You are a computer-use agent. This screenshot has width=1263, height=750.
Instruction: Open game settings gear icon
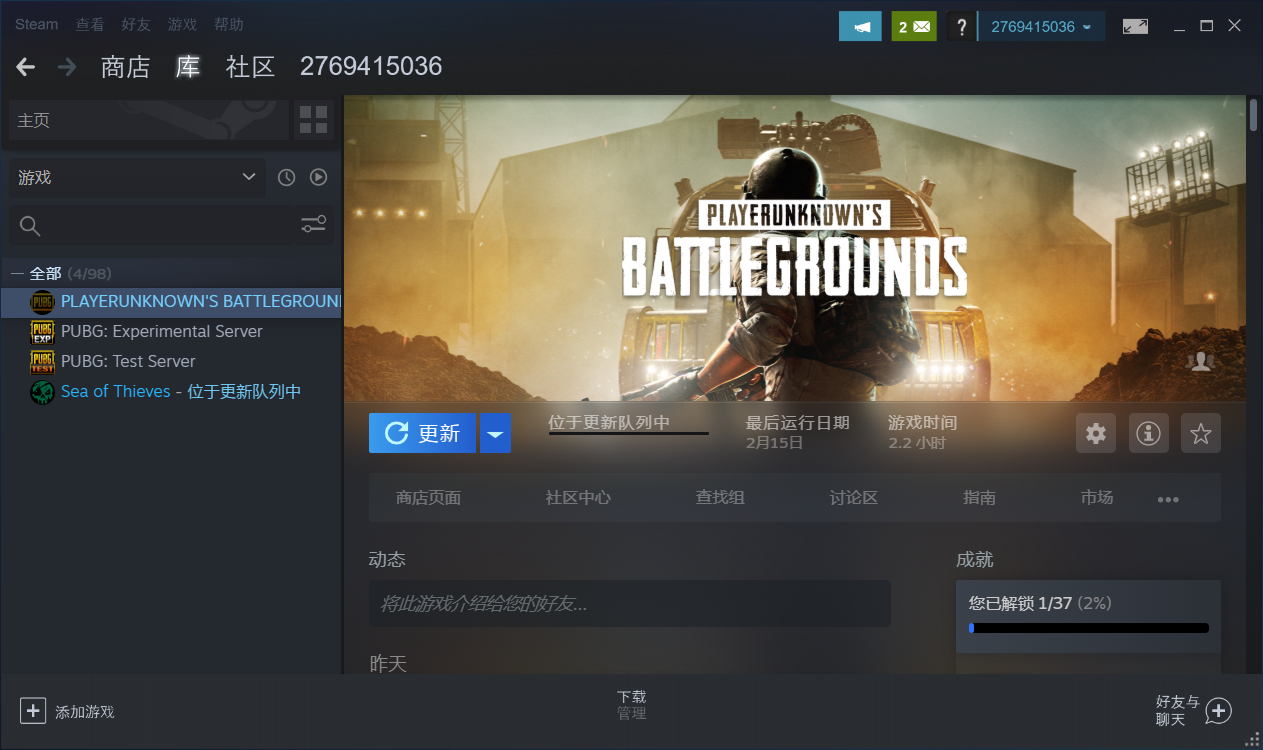pos(1096,433)
